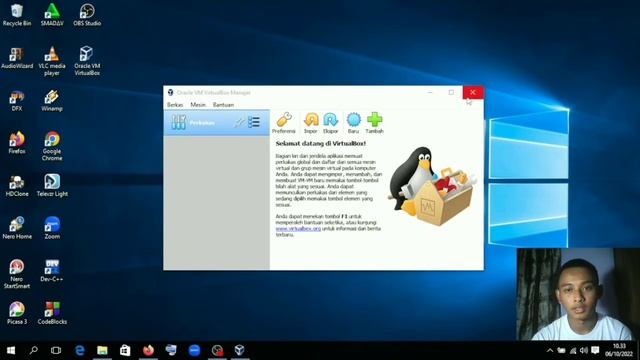Viewport: 640px width, 360px height.
Task: Switch to VirtualBox on the taskbar
Action: click(x=240, y=350)
